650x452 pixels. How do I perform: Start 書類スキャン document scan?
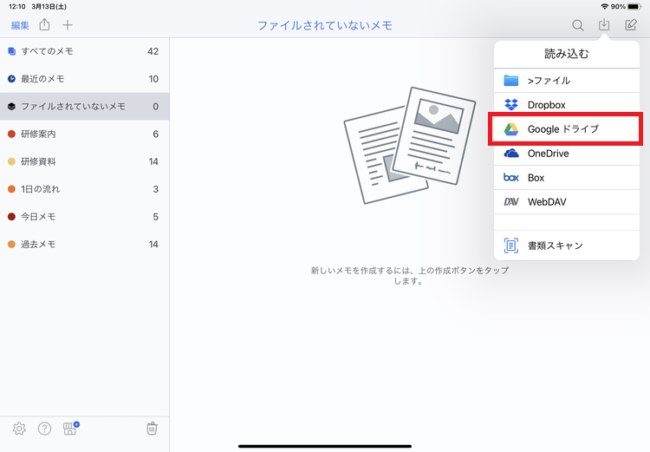pyautogui.click(x=565, y=245)
